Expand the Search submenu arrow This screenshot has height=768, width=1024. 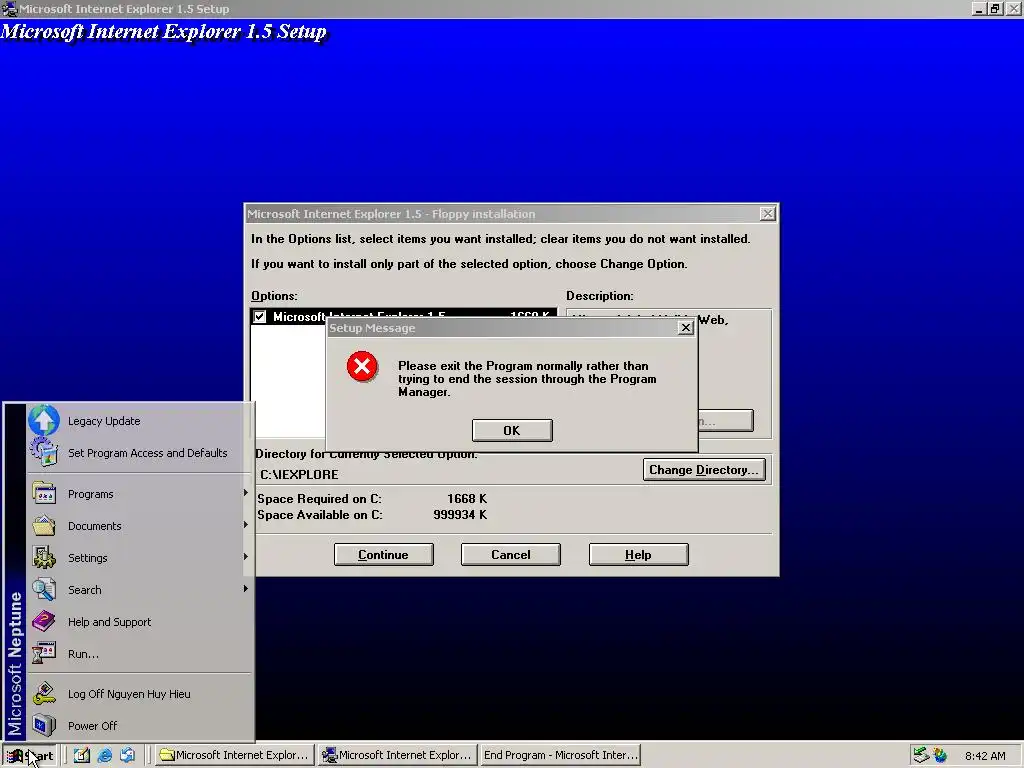(x=246, y=588)
